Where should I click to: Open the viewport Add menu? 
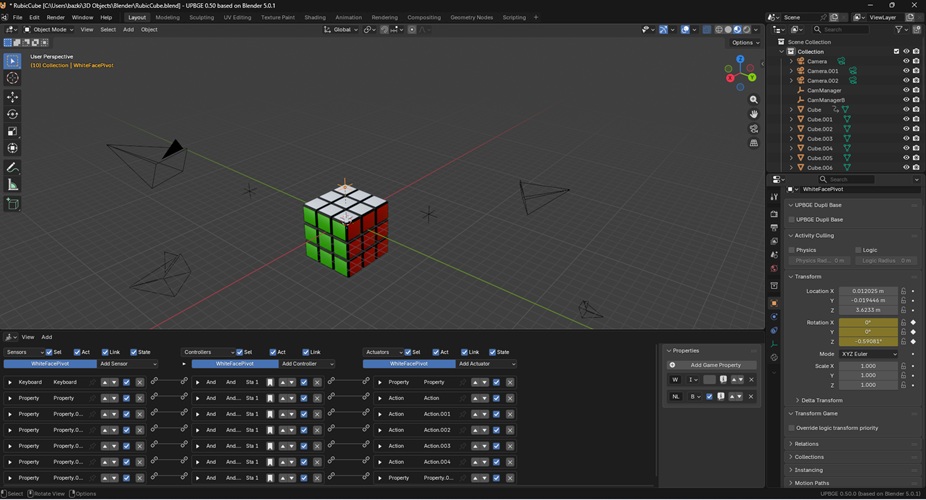(x=128, y=30)
